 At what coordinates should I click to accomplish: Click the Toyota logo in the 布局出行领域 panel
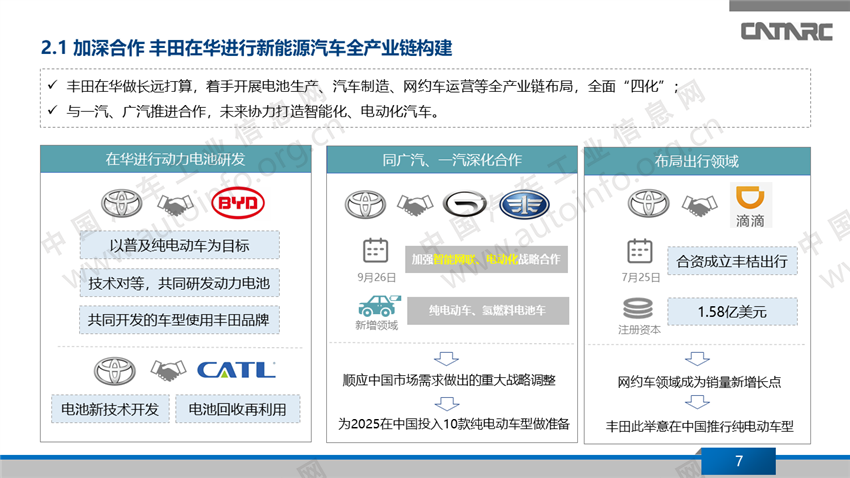pos(648,204)
